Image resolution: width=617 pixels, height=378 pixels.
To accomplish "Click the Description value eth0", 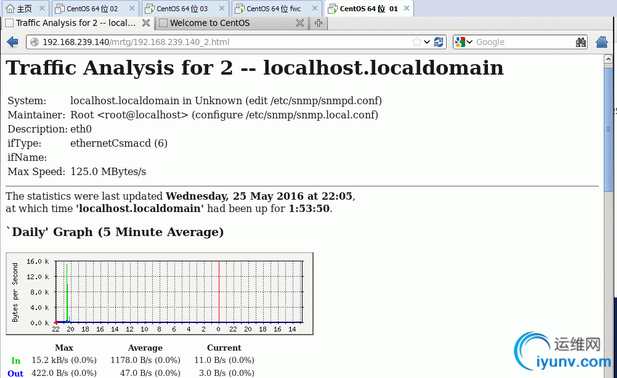I will pyautogui.click(x=81, y=129).
